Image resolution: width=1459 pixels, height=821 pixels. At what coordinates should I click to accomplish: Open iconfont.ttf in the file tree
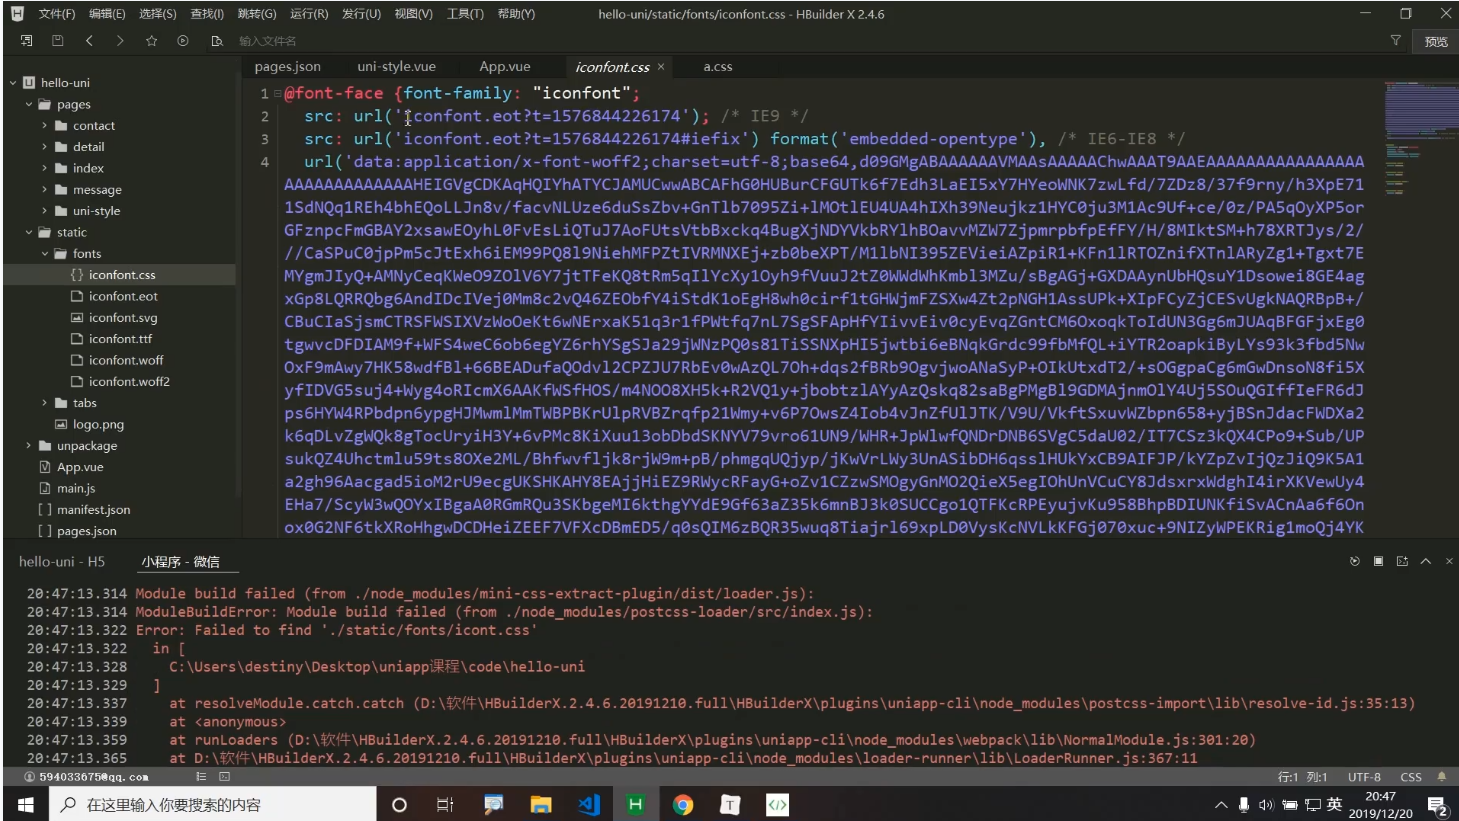(x=120, y=339)
